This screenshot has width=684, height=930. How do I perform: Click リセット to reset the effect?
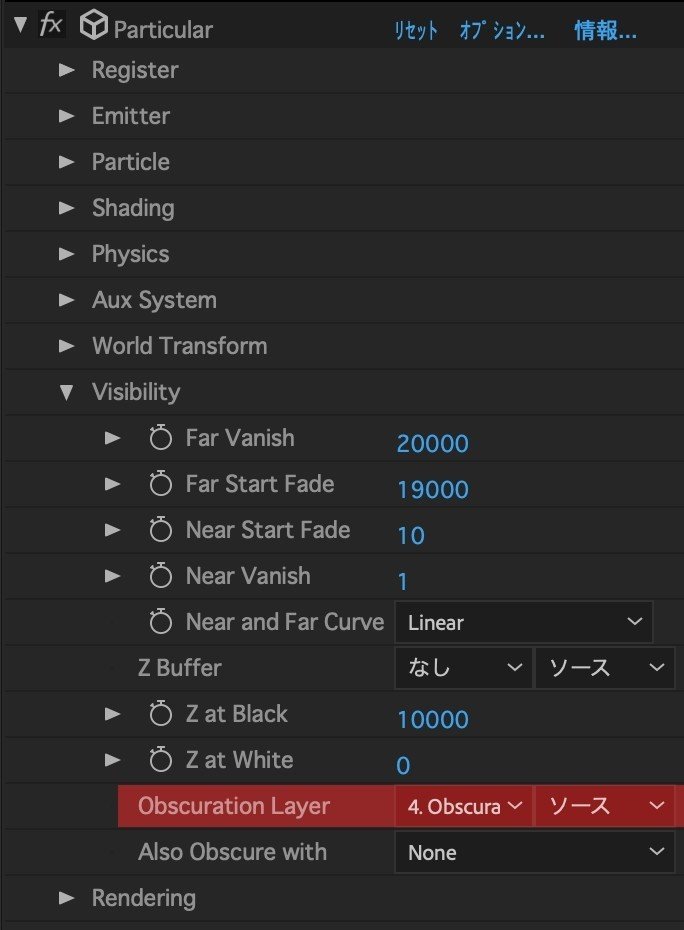[x=416, y=30]
